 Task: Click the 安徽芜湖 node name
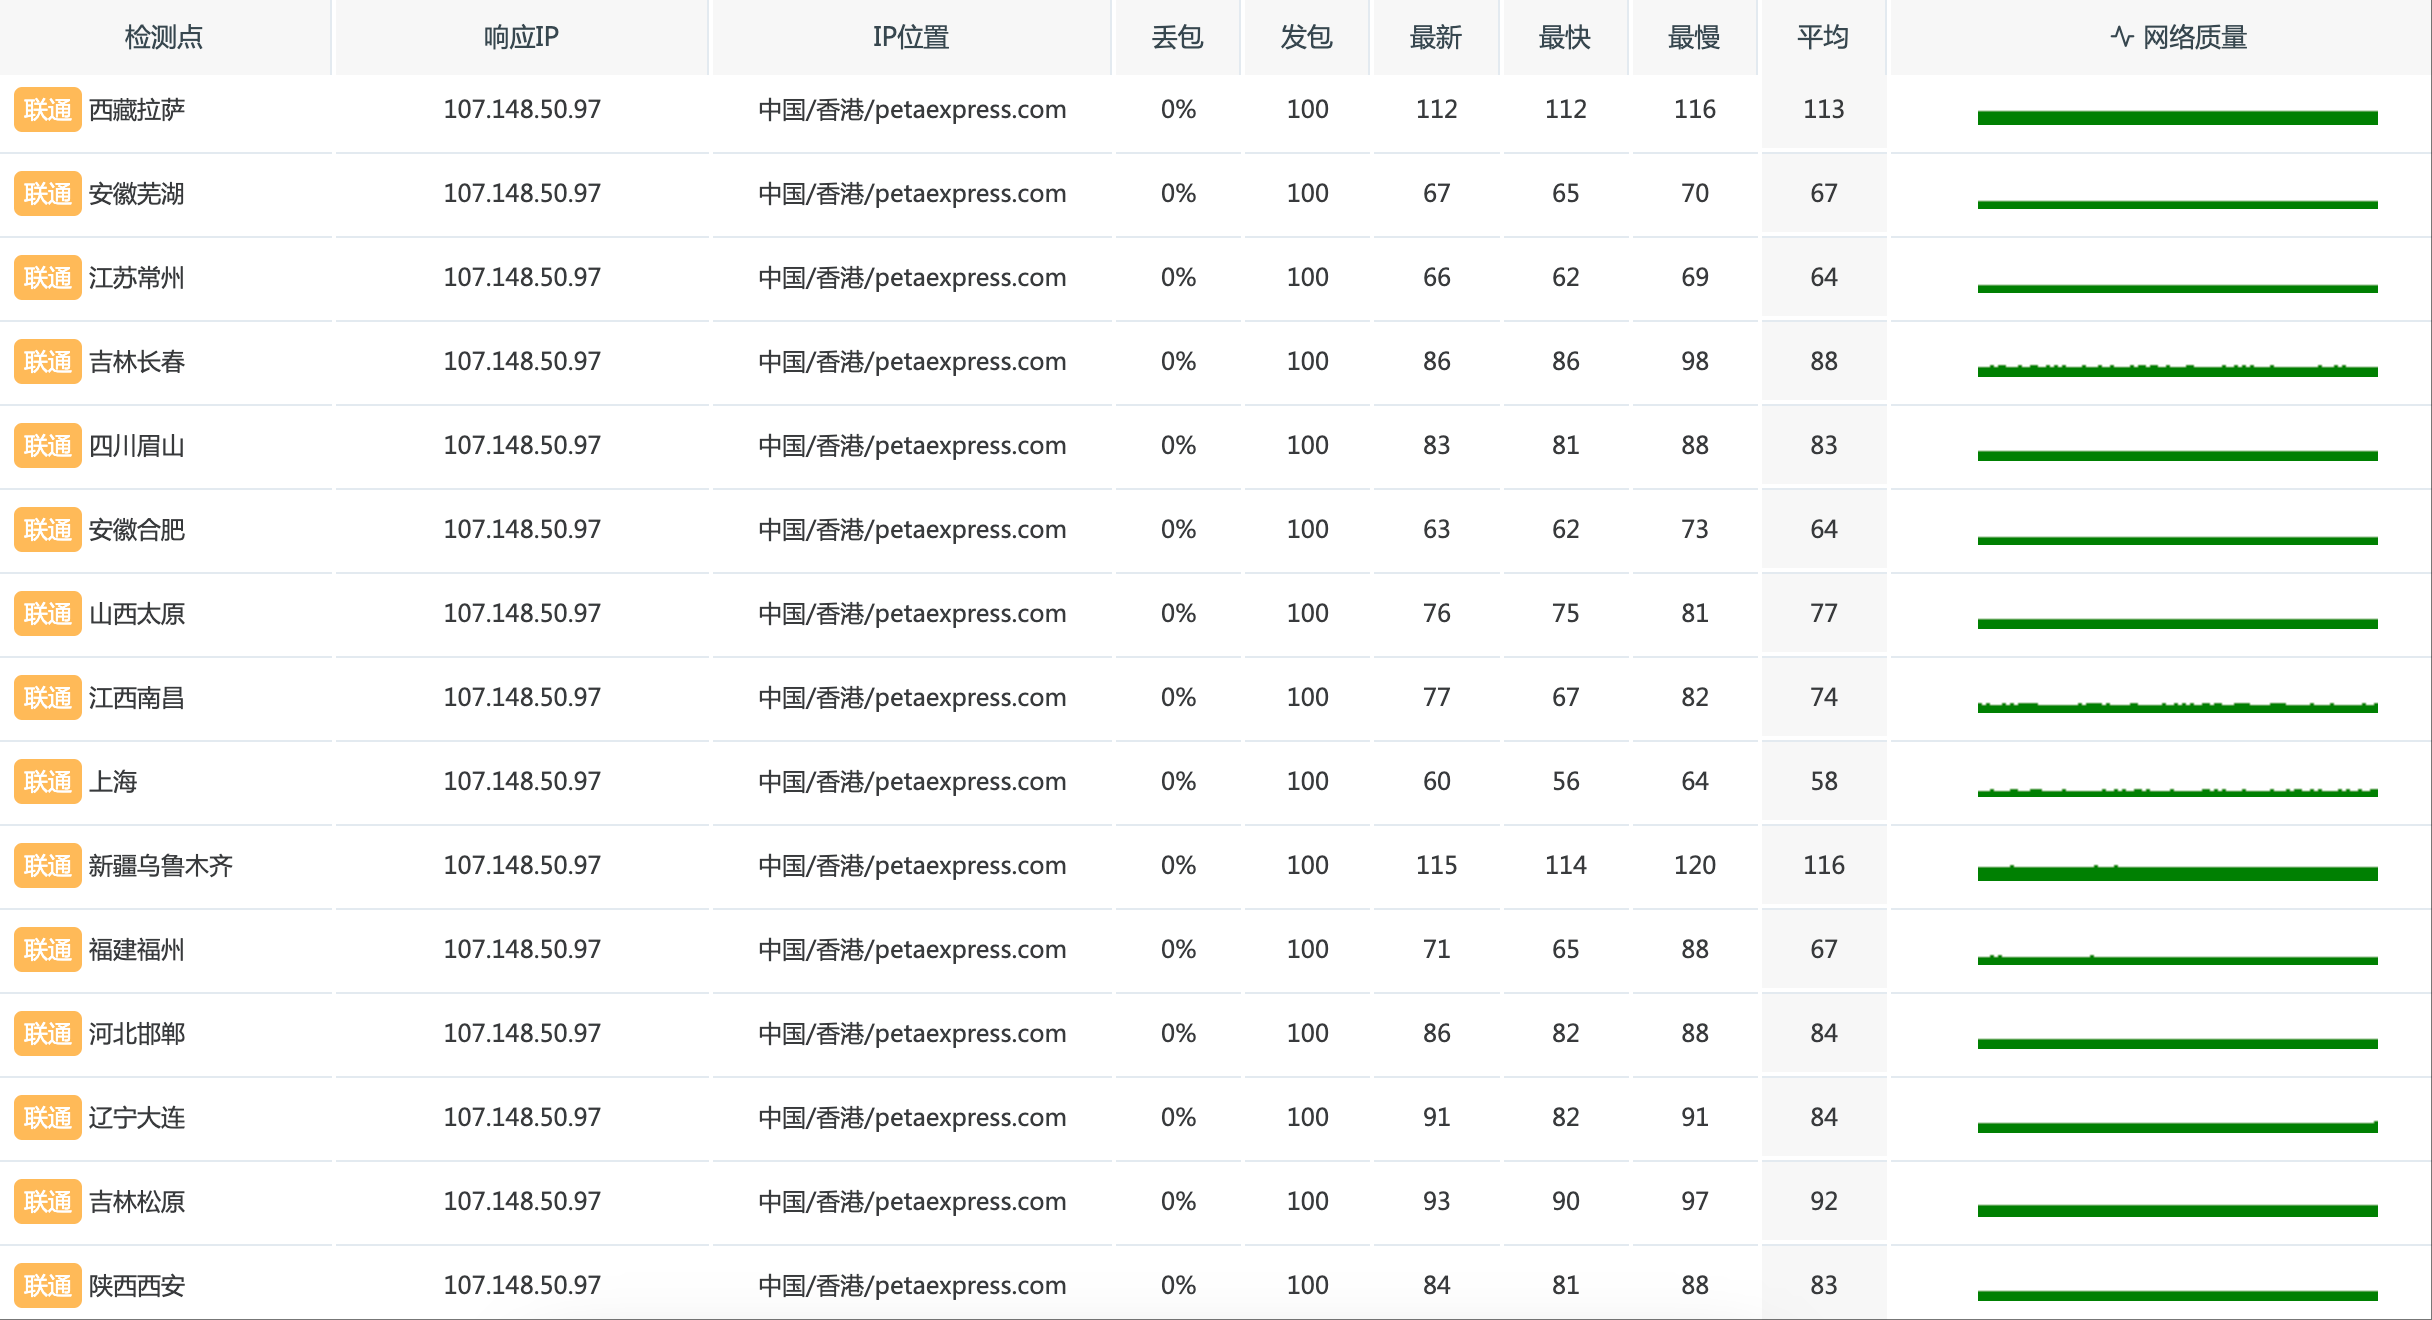[137, 194]
